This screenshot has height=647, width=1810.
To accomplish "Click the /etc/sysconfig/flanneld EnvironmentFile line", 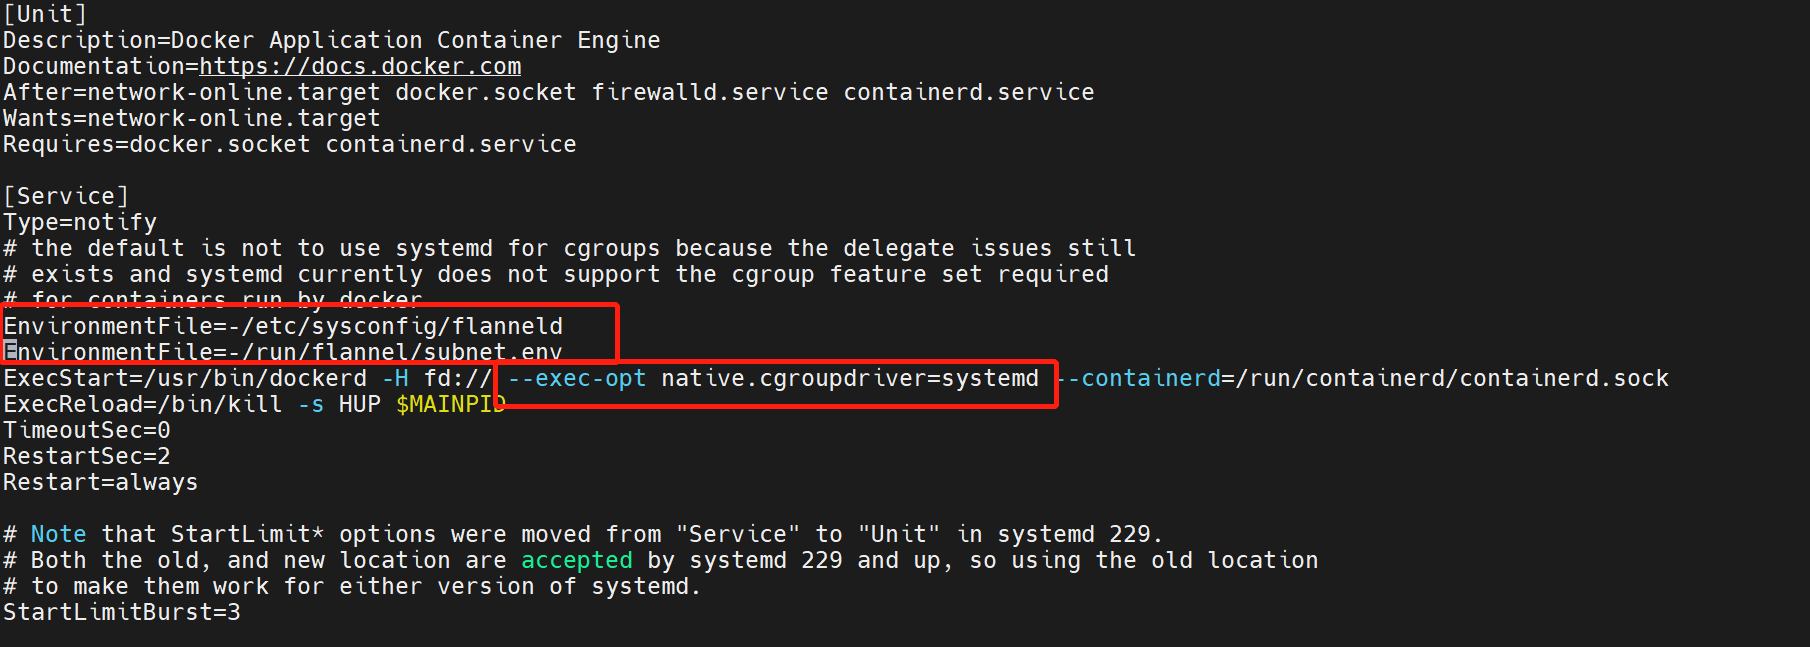I will (x=283, y=326).
